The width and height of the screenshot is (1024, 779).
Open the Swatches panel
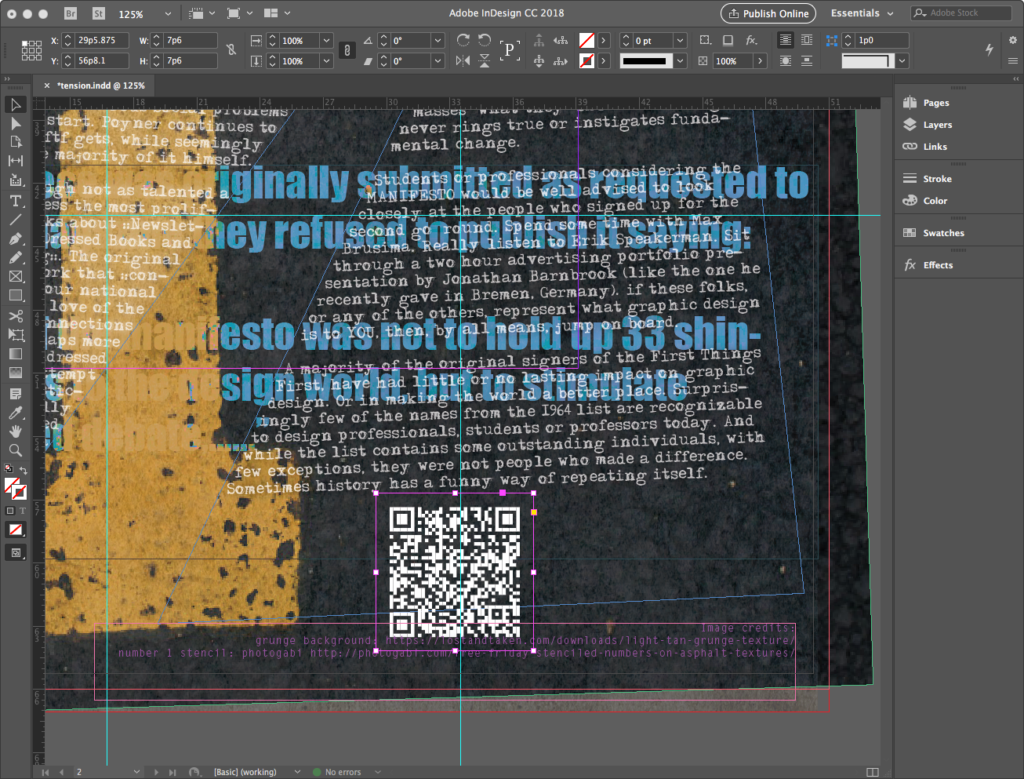[943, 233]
